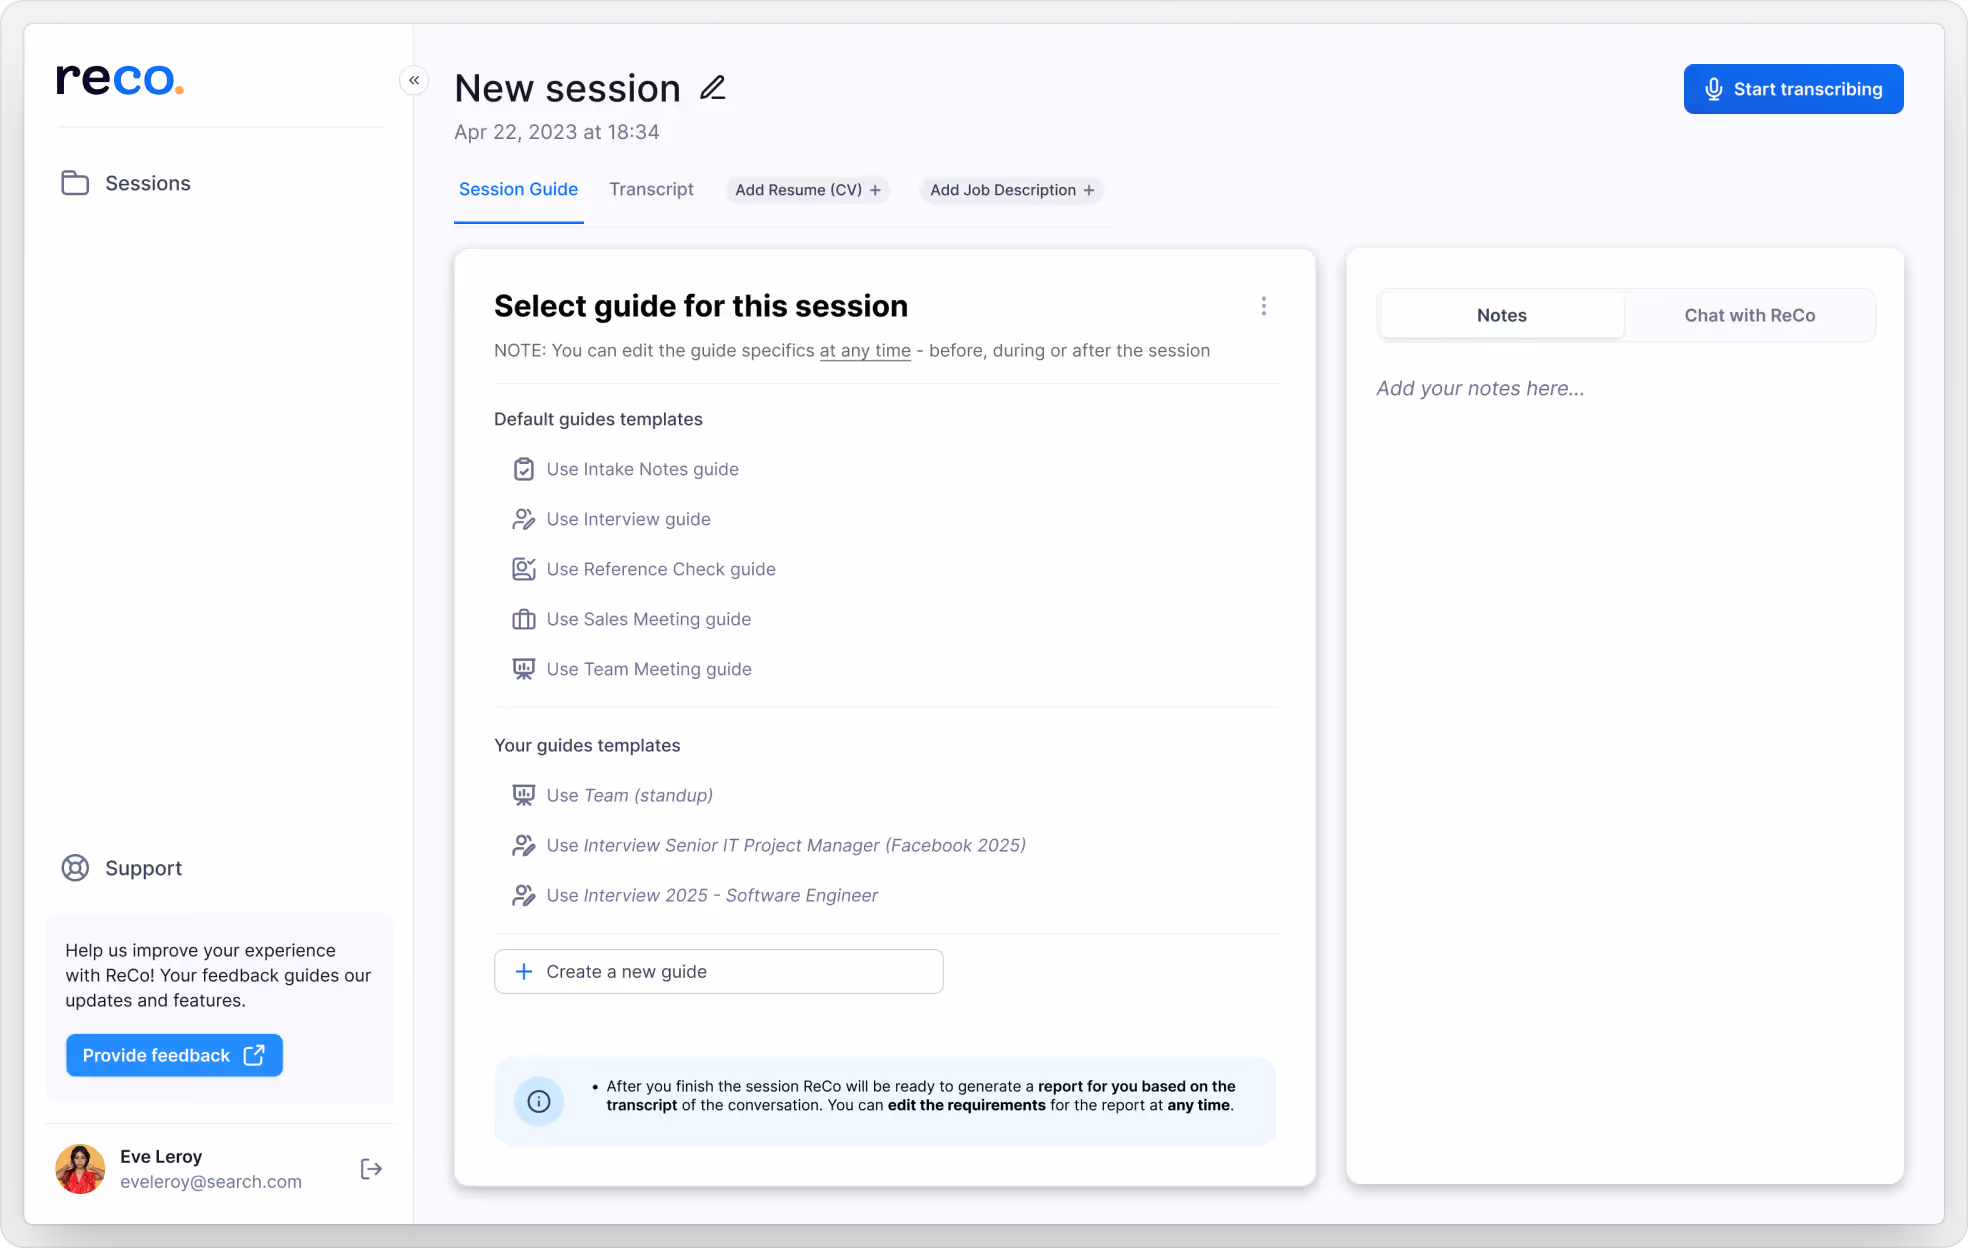This screenshot has width=1968, height=1248.
Task: Start transcribing the session
Action: pyautogui.click(x=1793, y=88)
